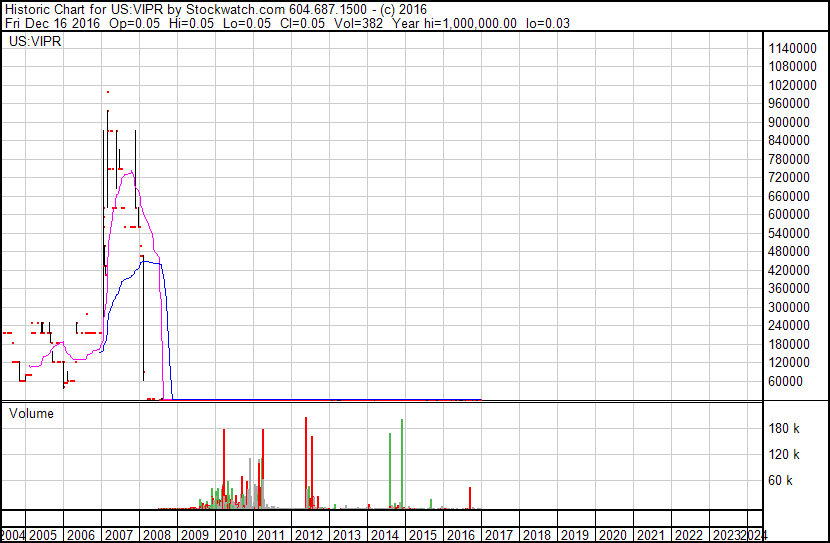Select the 2006 label on time axis

click(x=81, y=535)
